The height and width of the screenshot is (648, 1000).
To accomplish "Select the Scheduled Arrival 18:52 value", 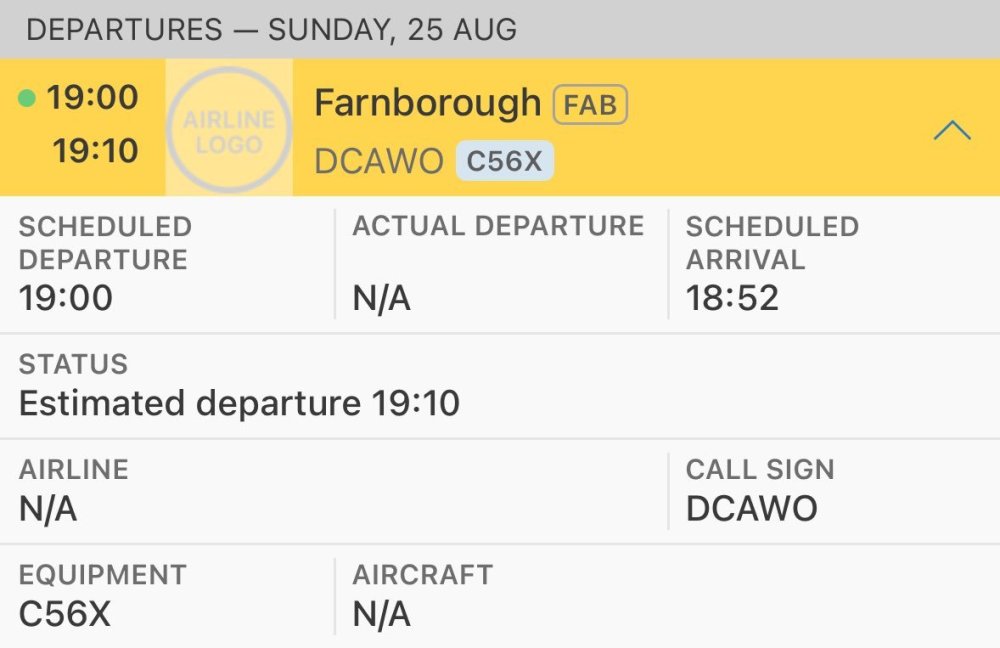I will pyautogui.click(x=732, y=298).
